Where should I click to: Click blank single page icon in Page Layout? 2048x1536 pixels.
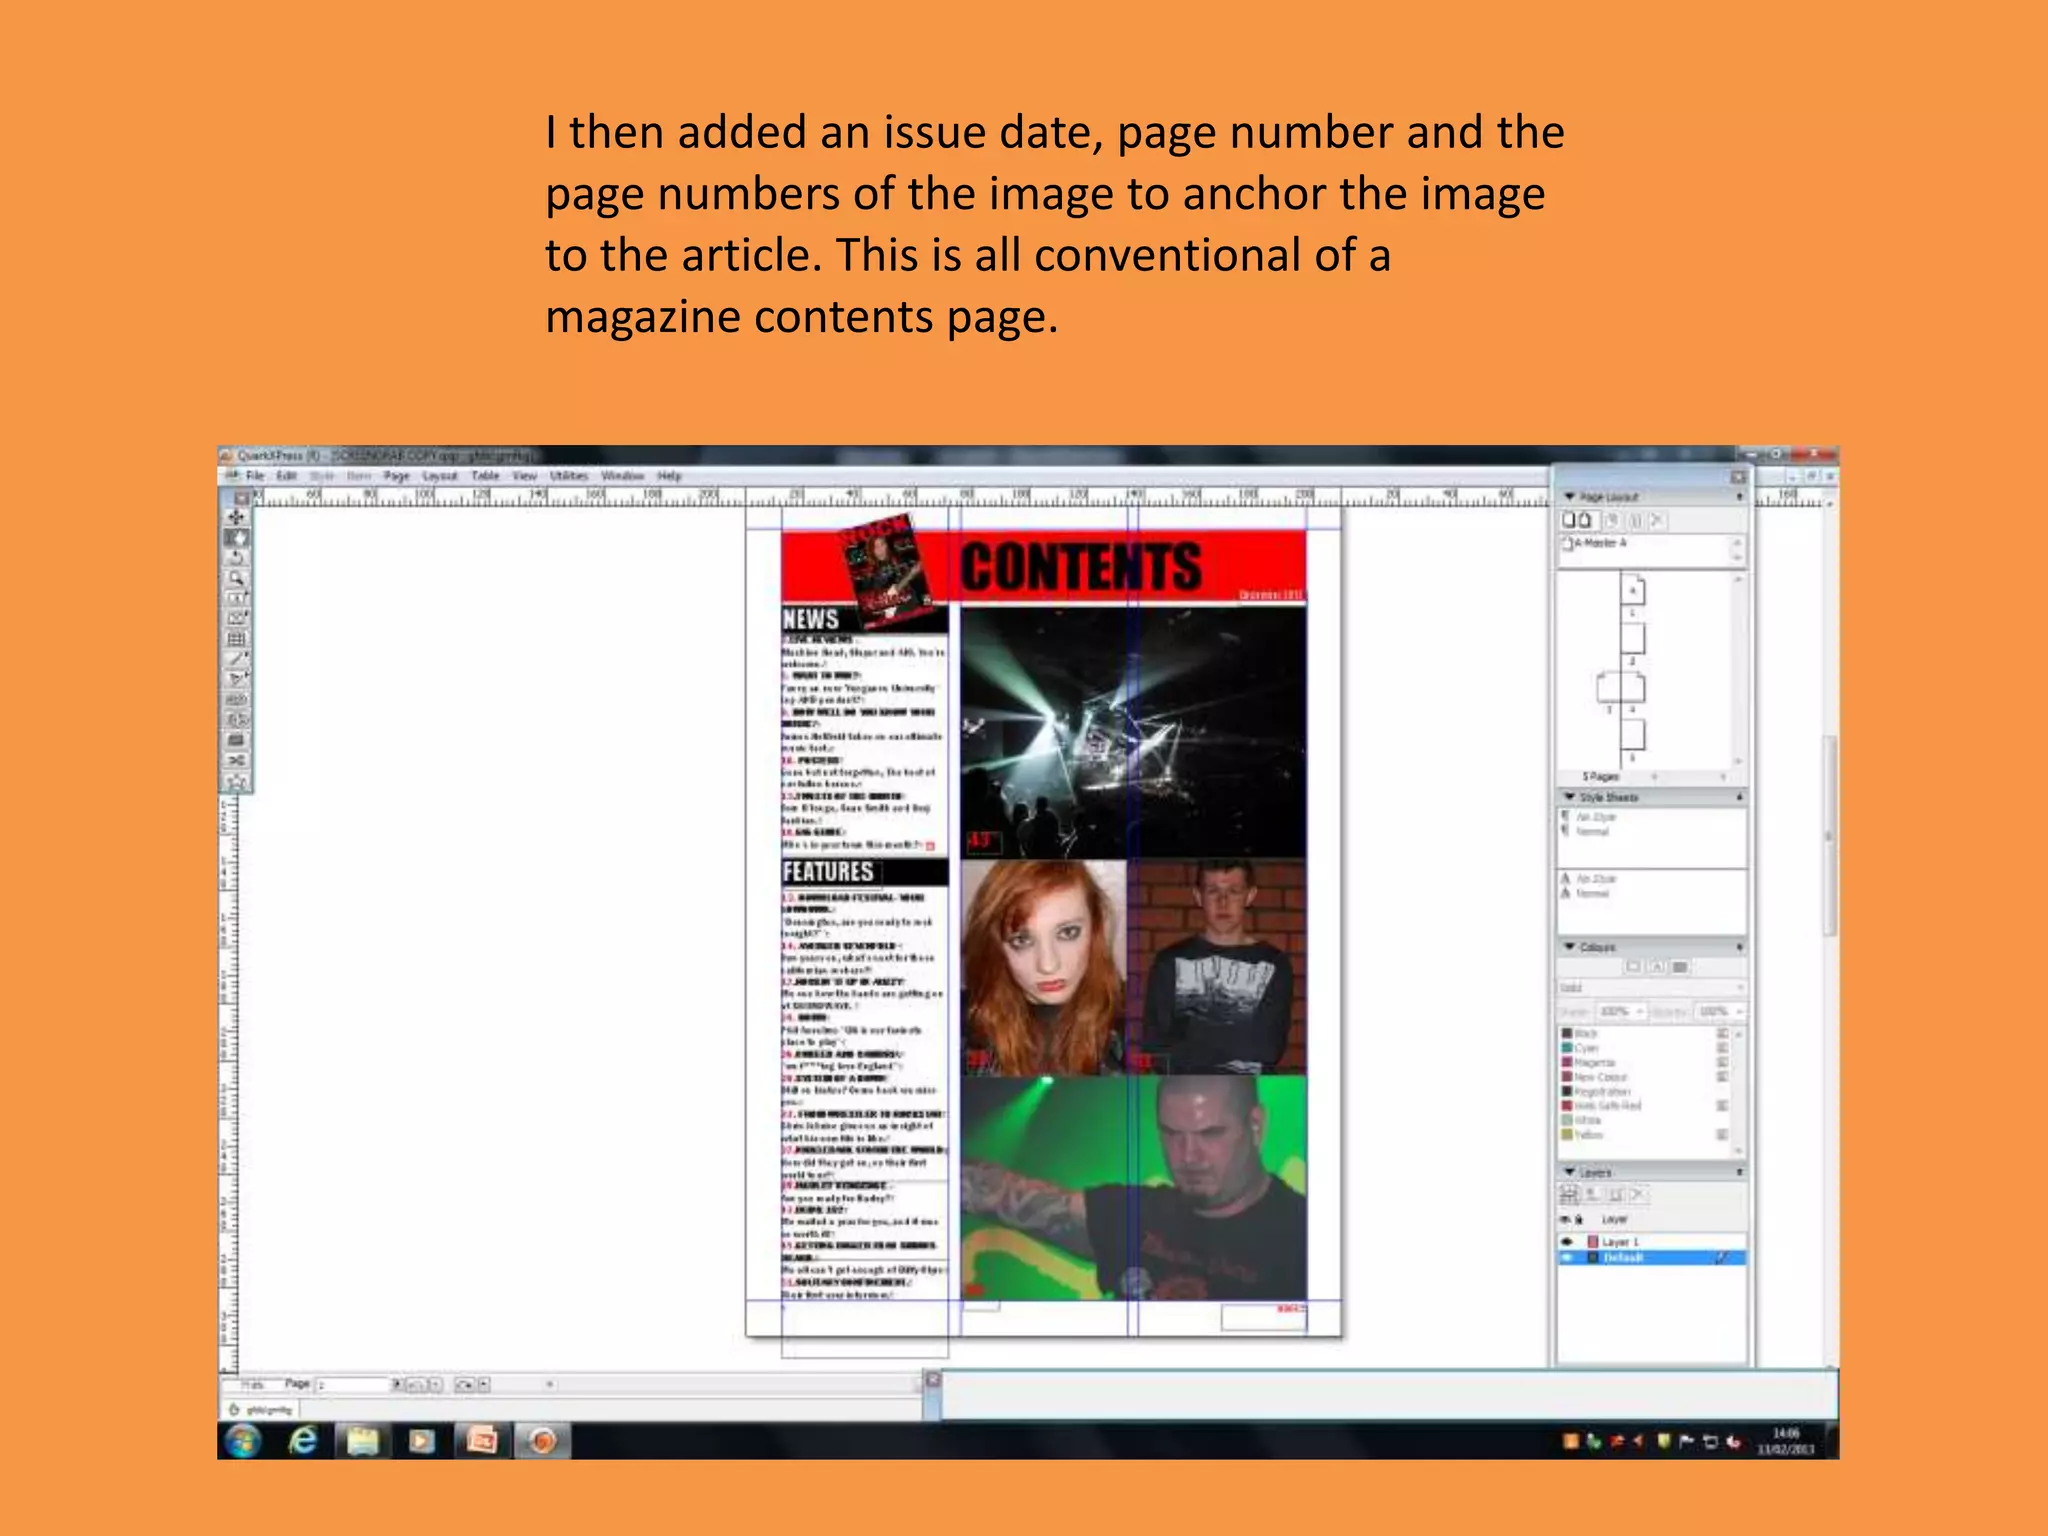click(x=1569, y=520)
